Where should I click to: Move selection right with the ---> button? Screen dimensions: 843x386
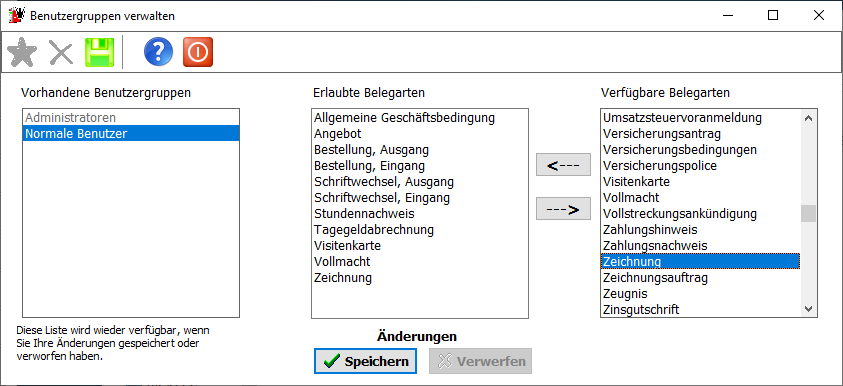(x=563, y=209)
